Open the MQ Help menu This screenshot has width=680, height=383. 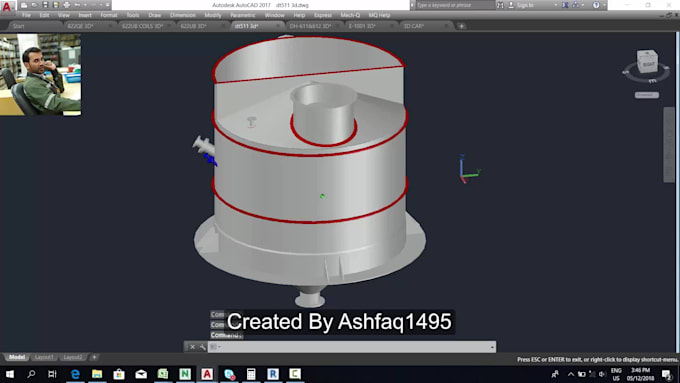tap(379, 15)
